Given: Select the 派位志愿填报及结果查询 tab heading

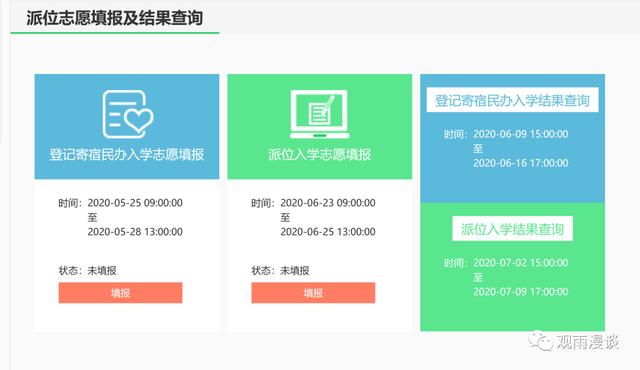Looking at the screenshot, I should [x=115, y=18].
